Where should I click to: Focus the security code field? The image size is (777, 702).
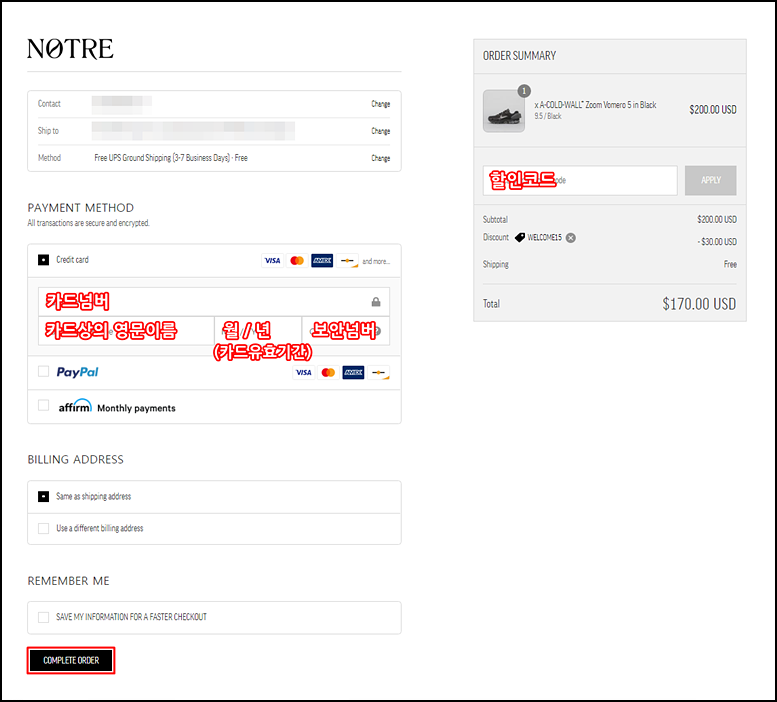tap(345, 330)
